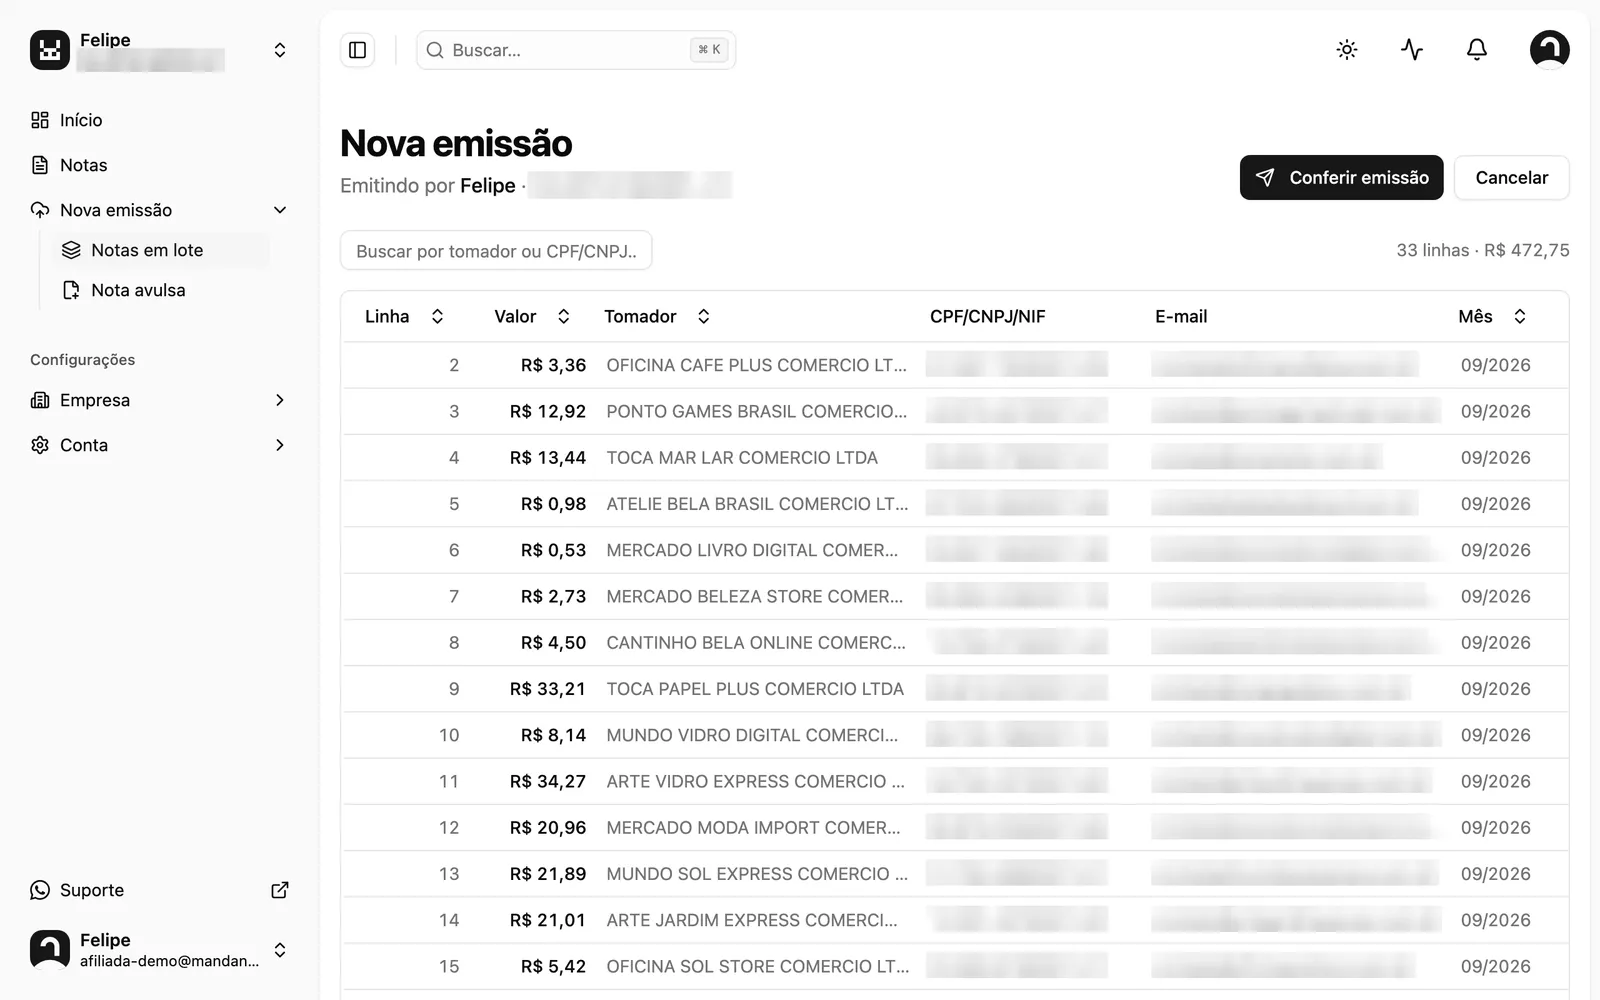Viewport: 1600px width, 1000px height.
Task: Open Notas in the sidebar
Action: [160, 165]
